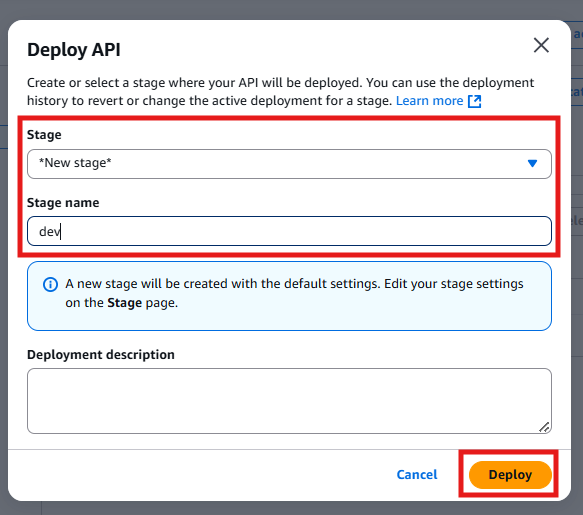
Task: Click the external link icon beside Learn more
Action: [474, 101]
